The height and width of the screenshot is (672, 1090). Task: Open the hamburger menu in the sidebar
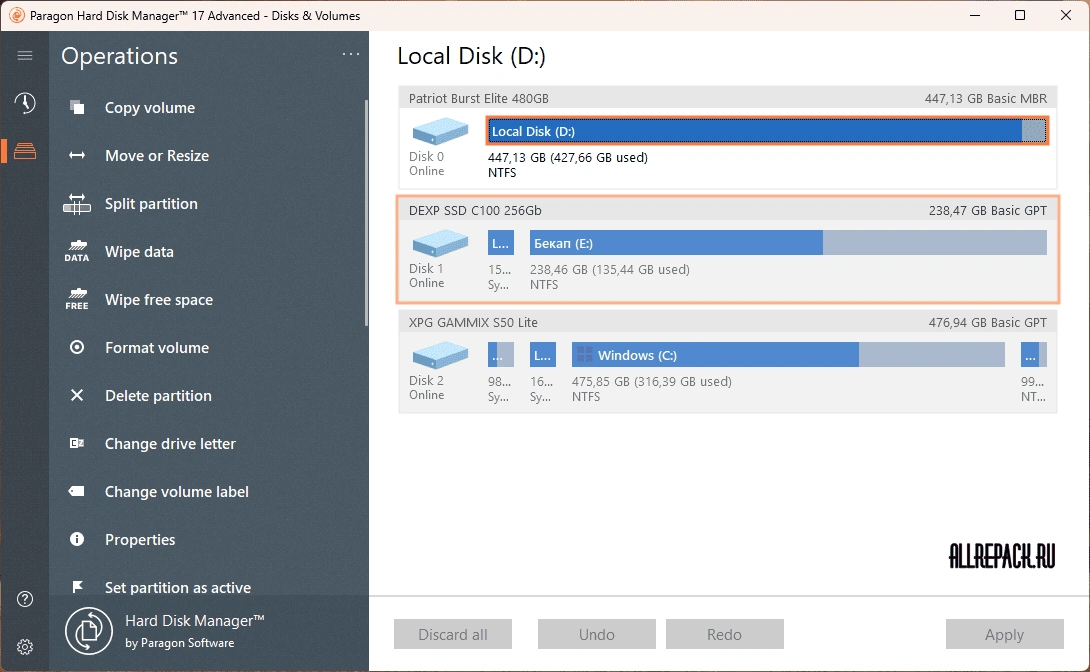pyautogui.click(x=25, y=56)
